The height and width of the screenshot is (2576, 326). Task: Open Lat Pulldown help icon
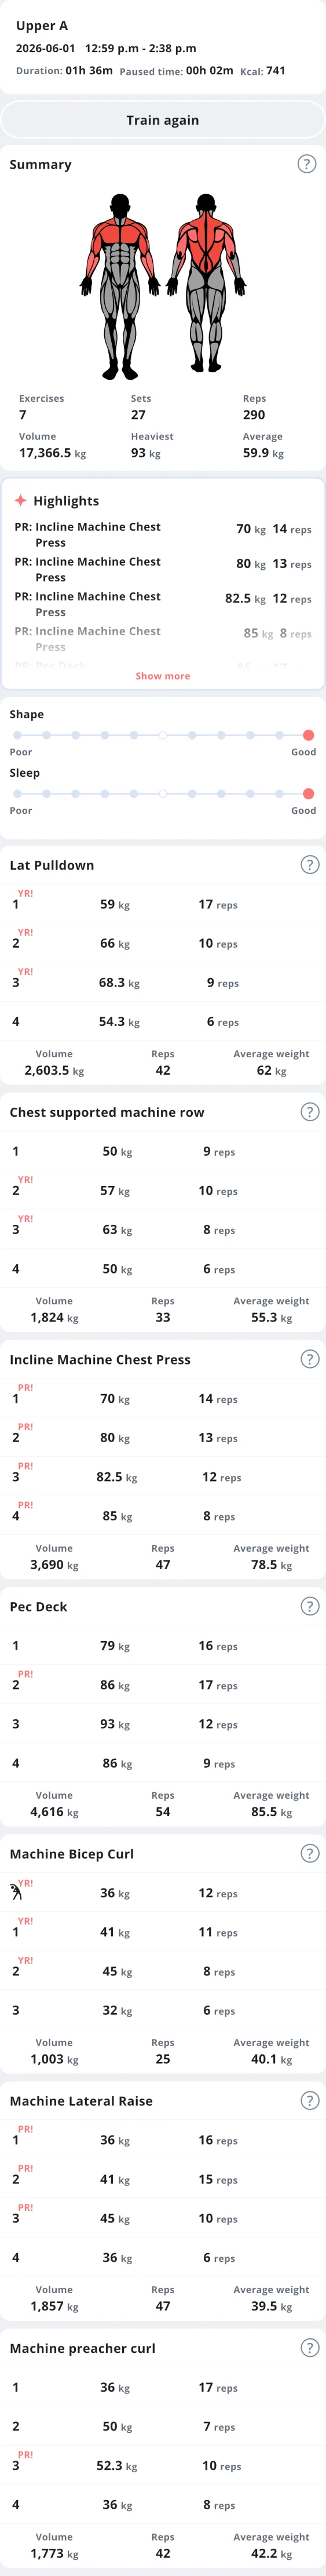pos(310,865)
